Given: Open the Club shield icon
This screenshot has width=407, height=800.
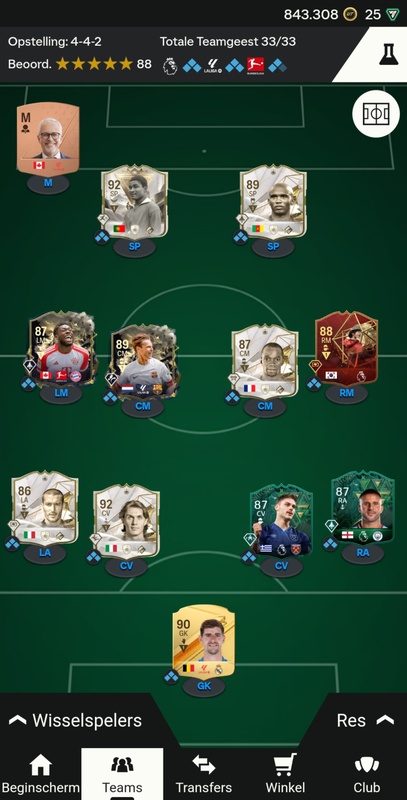Looking at the screenshot, I should [367, 765].
